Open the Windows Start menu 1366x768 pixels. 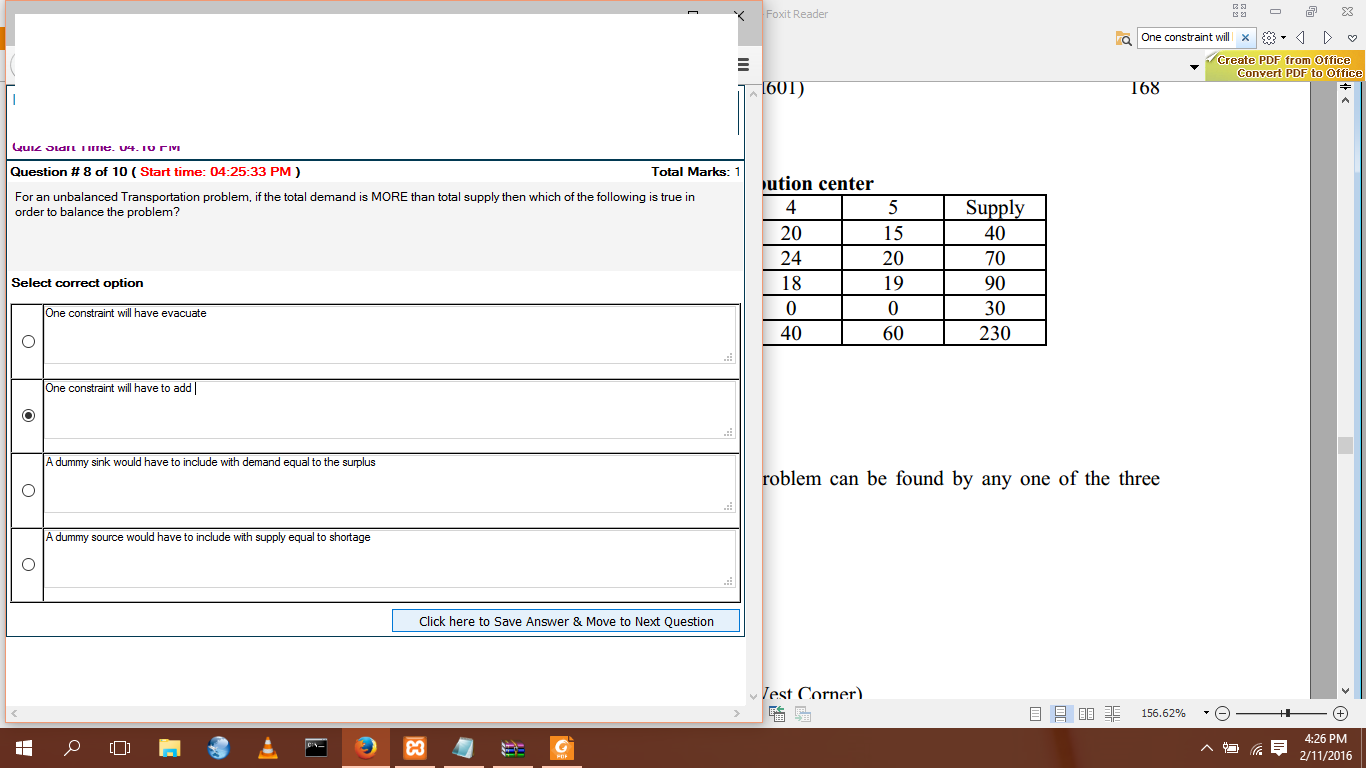point(24,748)
